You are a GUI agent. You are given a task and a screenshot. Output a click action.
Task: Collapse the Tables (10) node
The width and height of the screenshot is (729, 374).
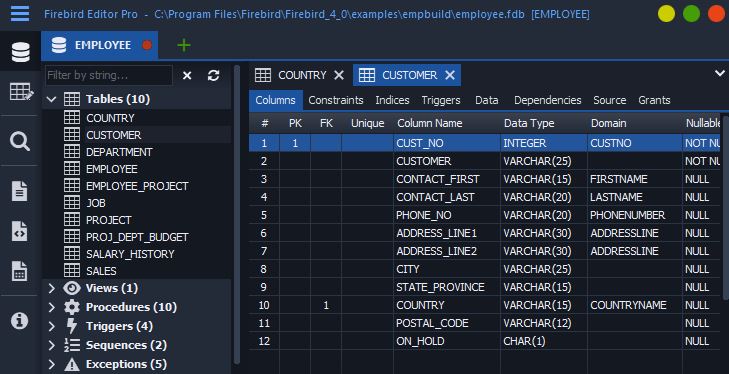(52, 99)
